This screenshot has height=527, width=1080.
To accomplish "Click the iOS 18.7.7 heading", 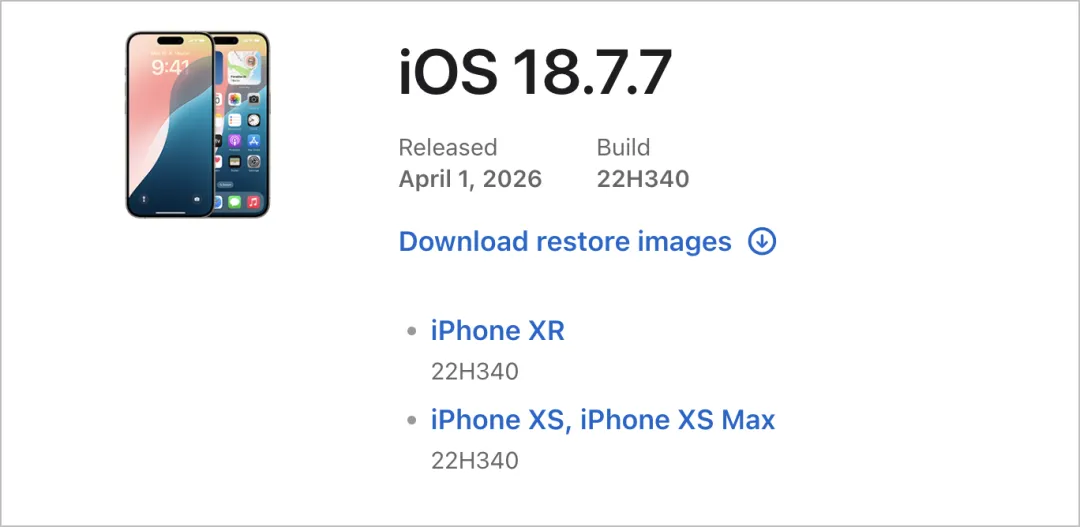I will [534, 74].
